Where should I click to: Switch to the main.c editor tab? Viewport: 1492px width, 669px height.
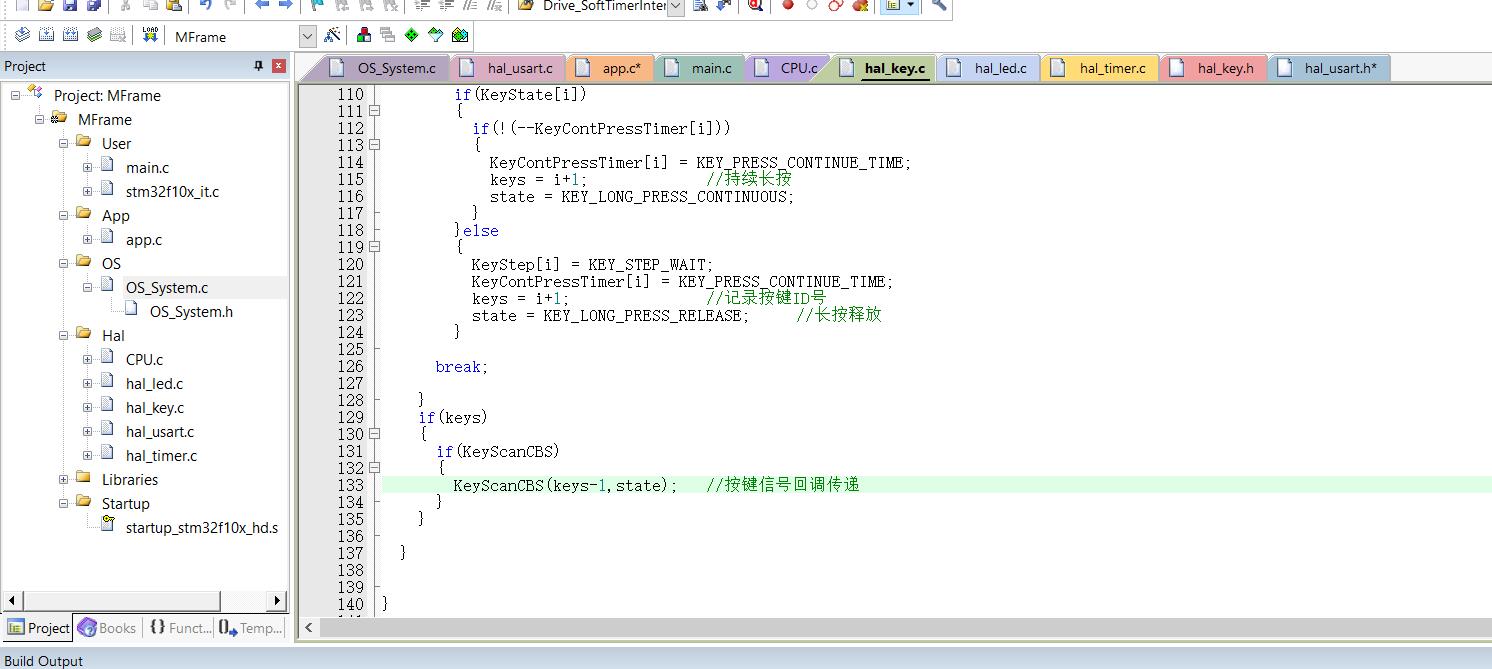[x=699, y=68]
